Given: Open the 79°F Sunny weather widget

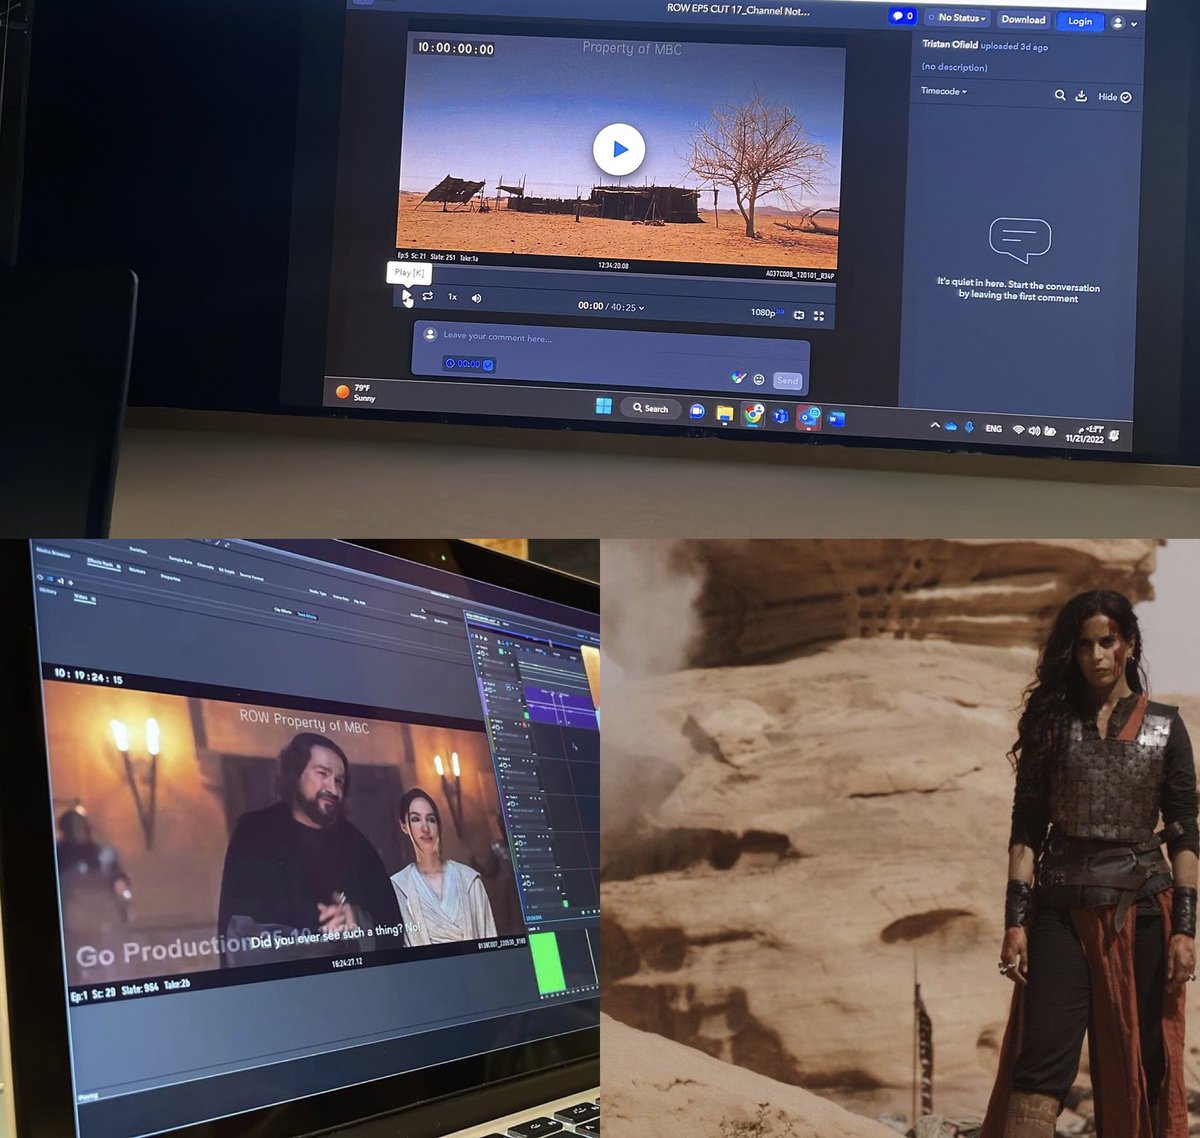Looking at the screenshot, I should point(357,392).
